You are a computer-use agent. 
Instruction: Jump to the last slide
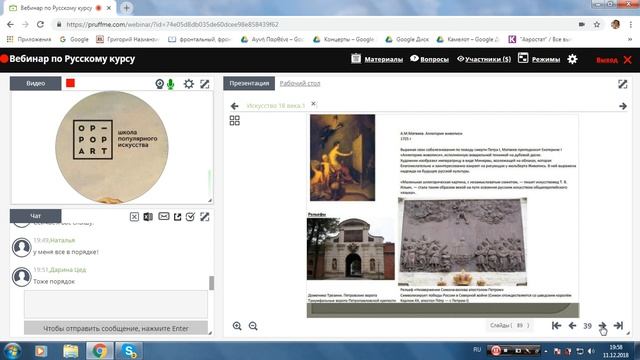pyautogui.click(x=618, y=325)
